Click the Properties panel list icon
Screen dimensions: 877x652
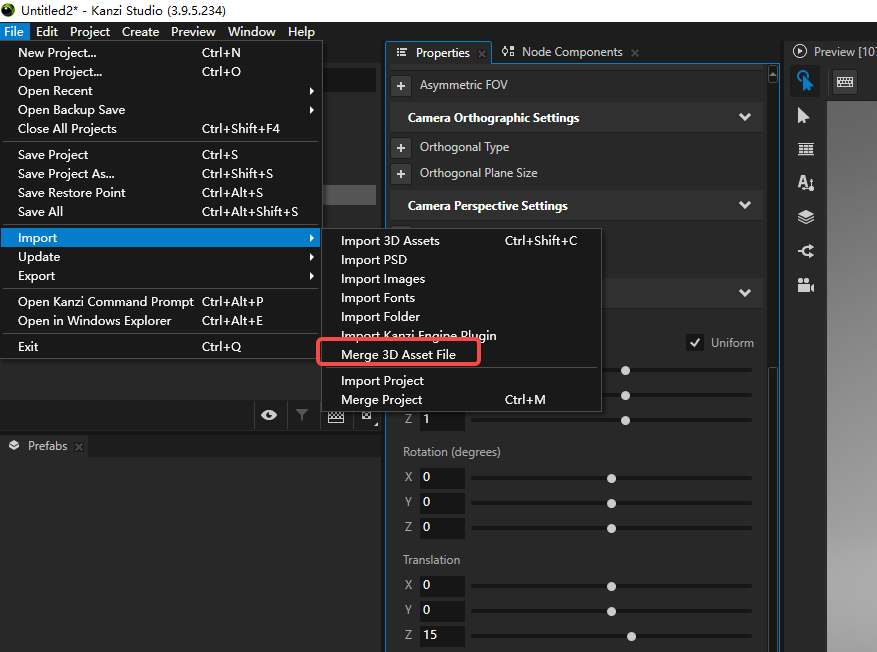click(x=401, y=53)
